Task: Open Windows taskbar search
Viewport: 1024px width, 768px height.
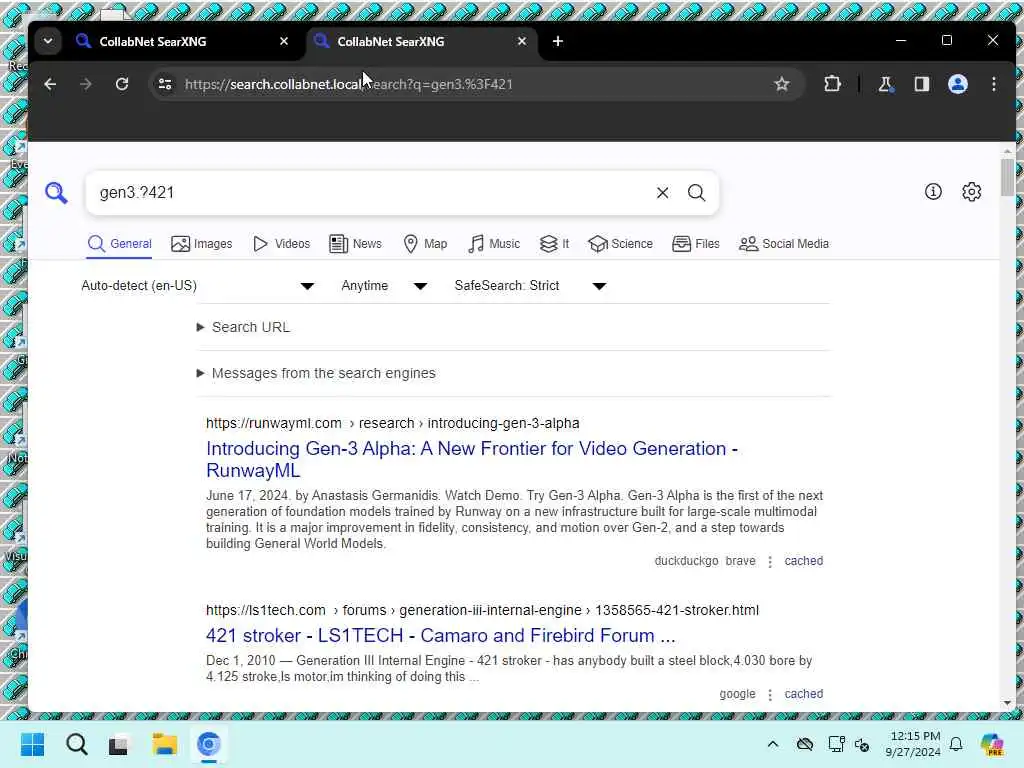Action: pyautogui.click(x=76, y=744)
